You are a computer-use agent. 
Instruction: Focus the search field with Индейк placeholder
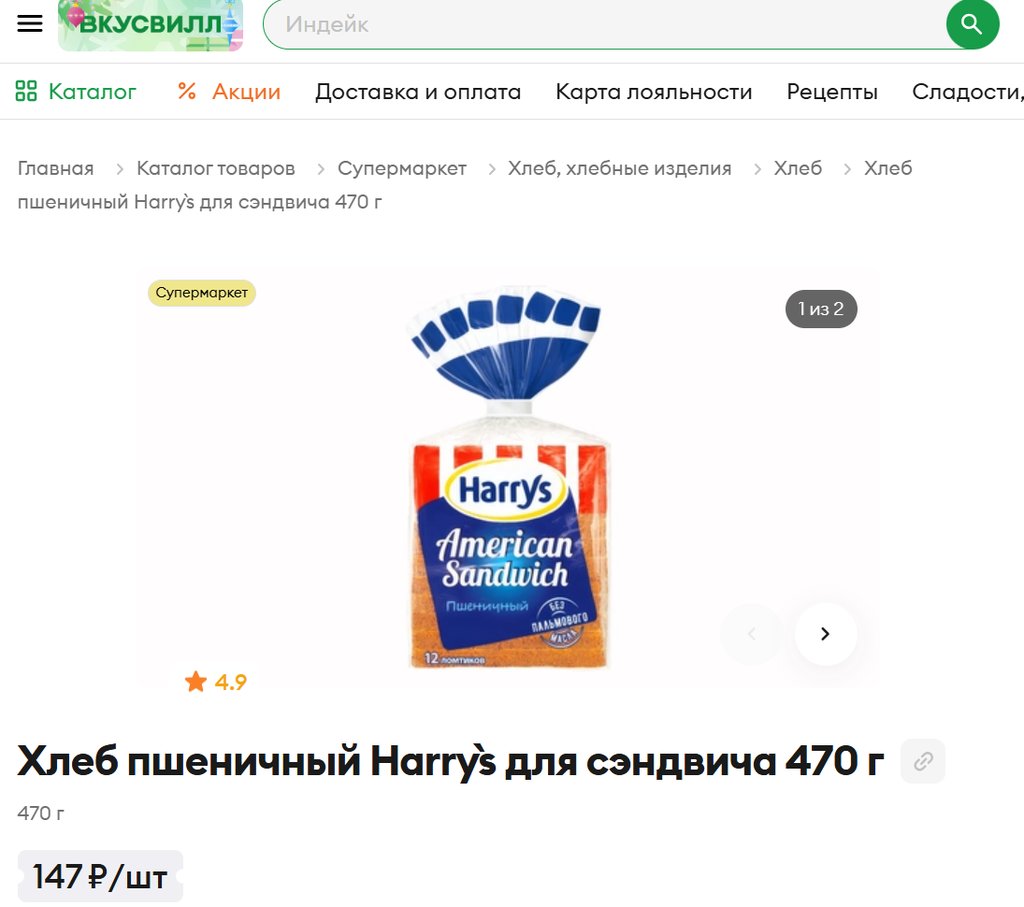604,24
